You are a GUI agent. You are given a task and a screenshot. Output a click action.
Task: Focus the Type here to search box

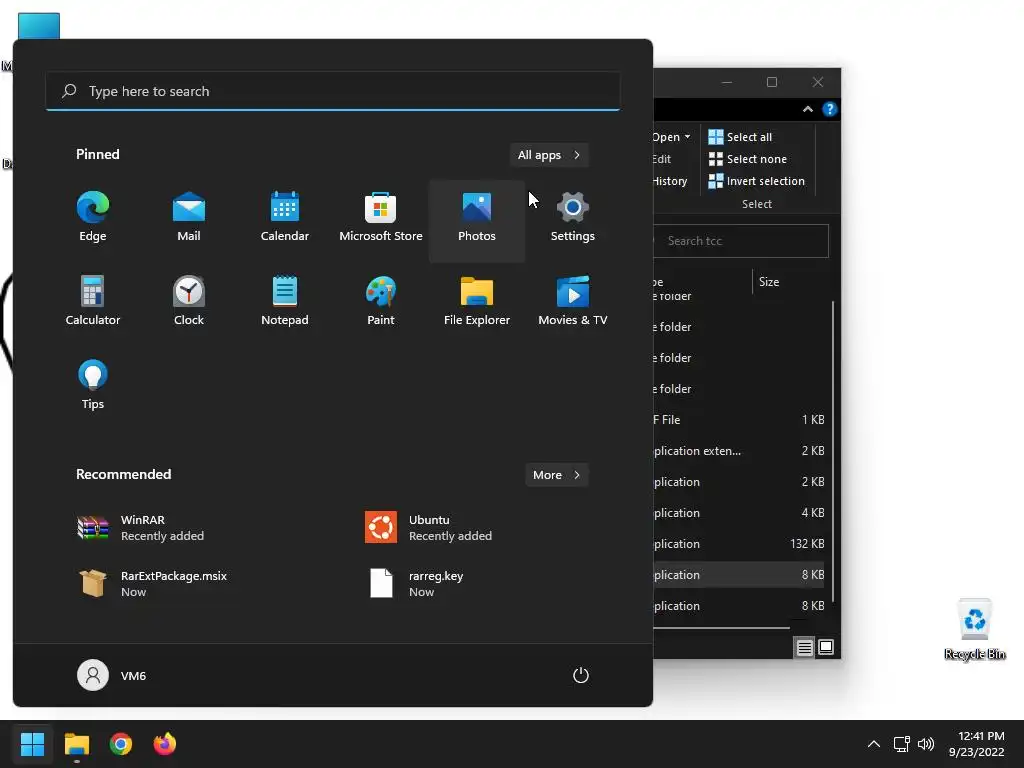(x=333, y=91)
